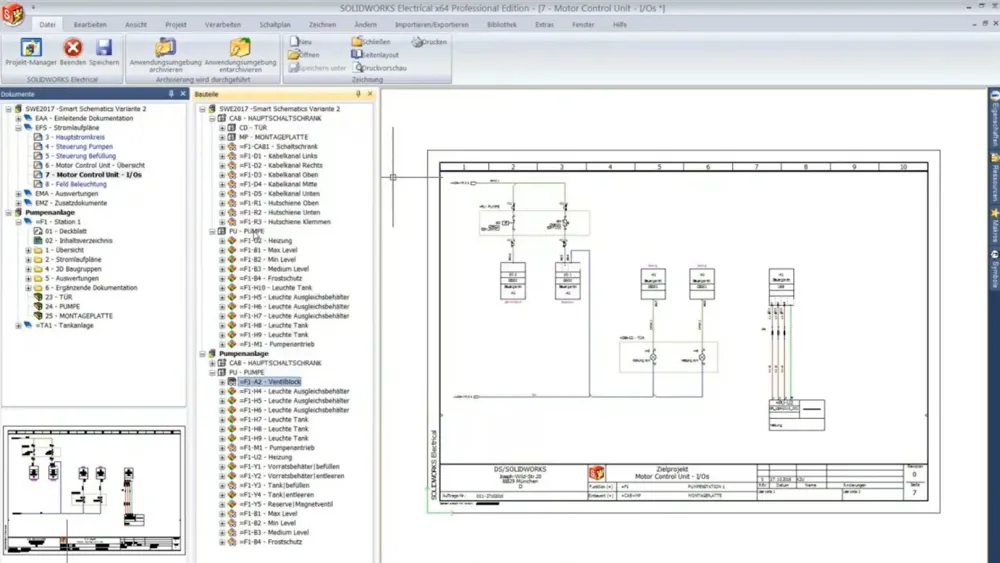Click the SOLIDWORKS logo in title block
1000x563 pixels.
(x=596, y=473)
